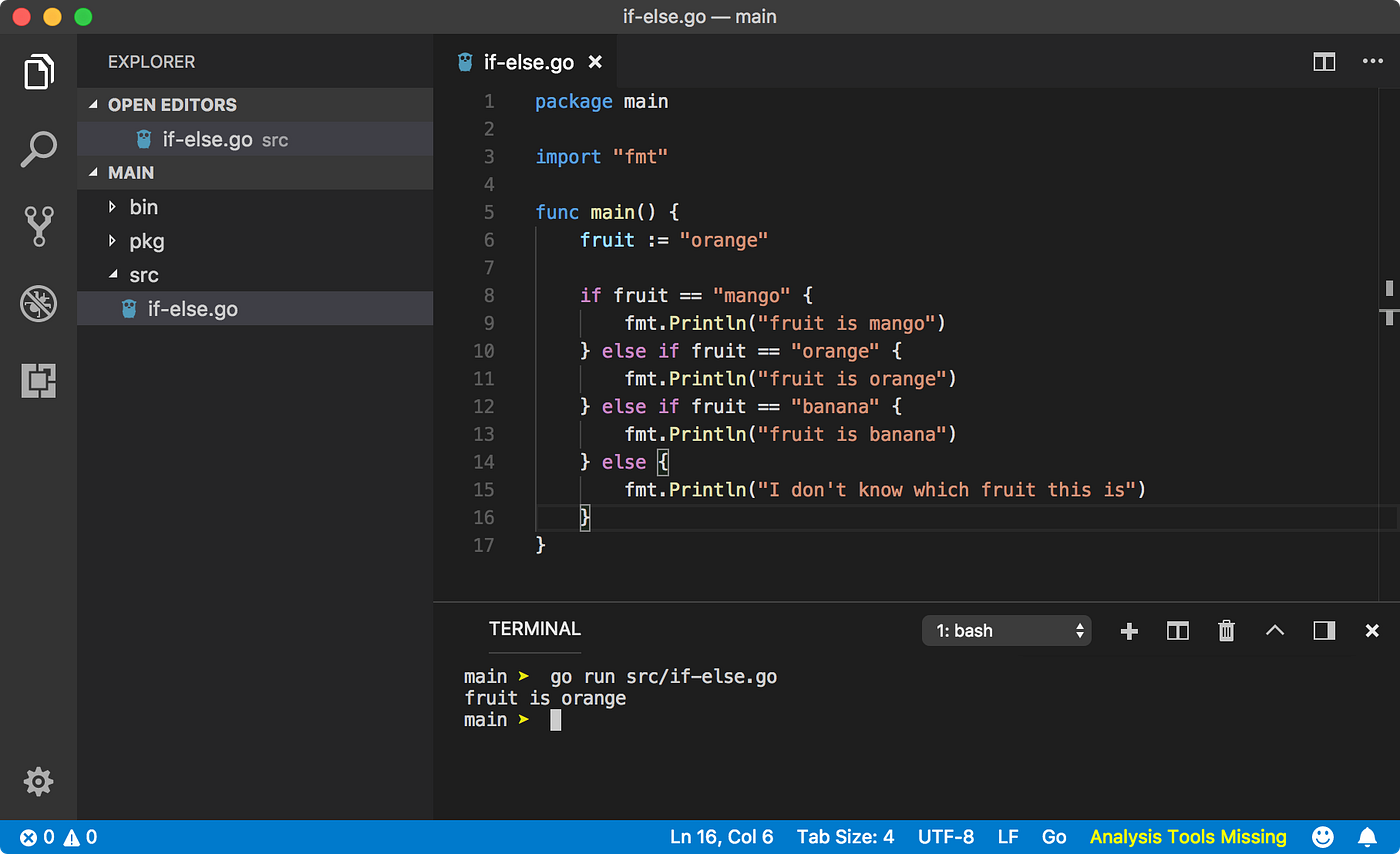Split the terminal view
This screenshot has width=1400, height=854.
[1177, 630]
